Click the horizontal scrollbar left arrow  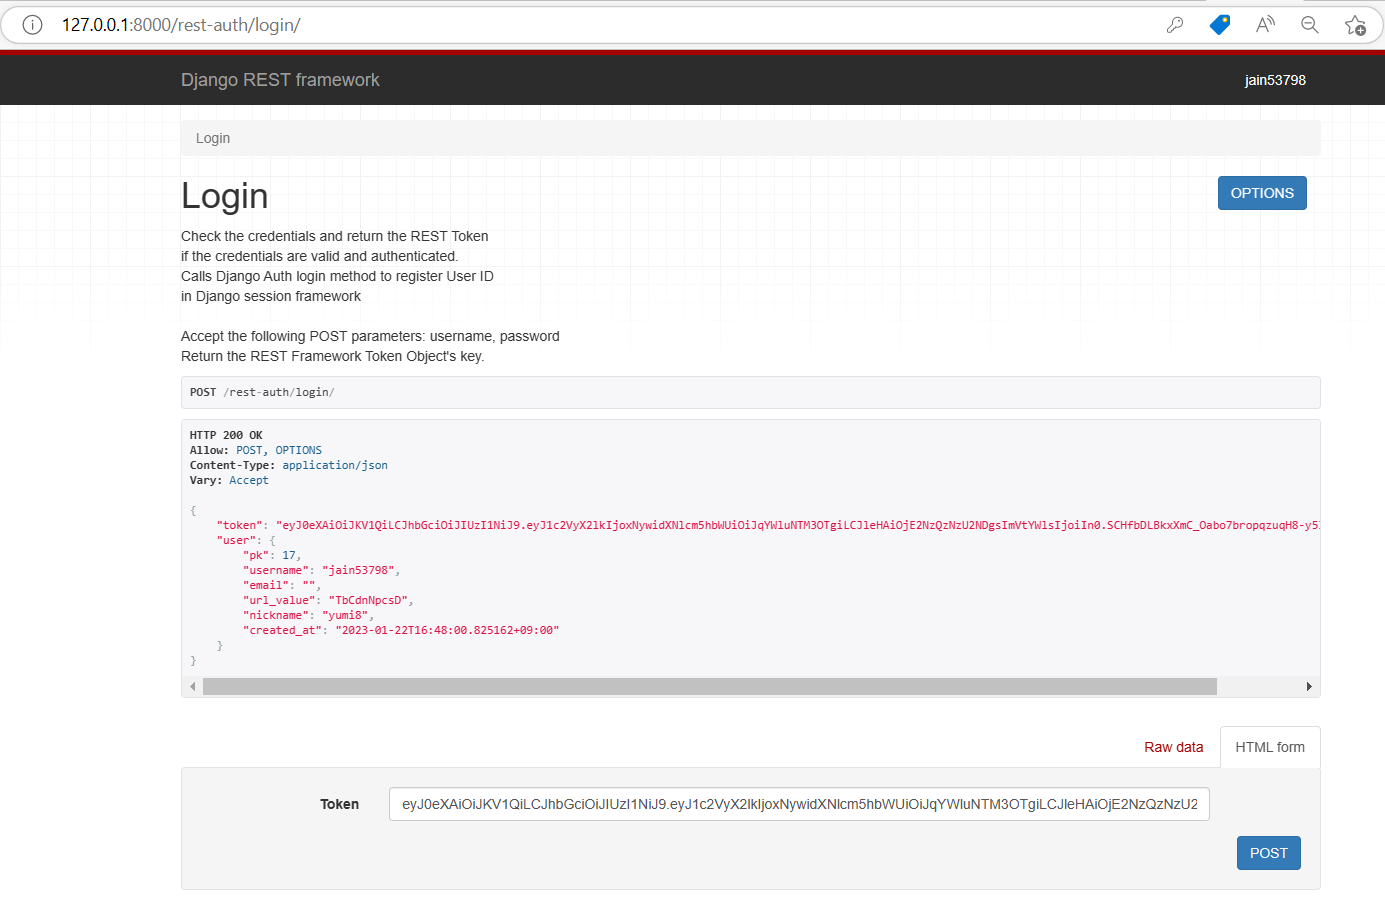click(x=192, y=686)
